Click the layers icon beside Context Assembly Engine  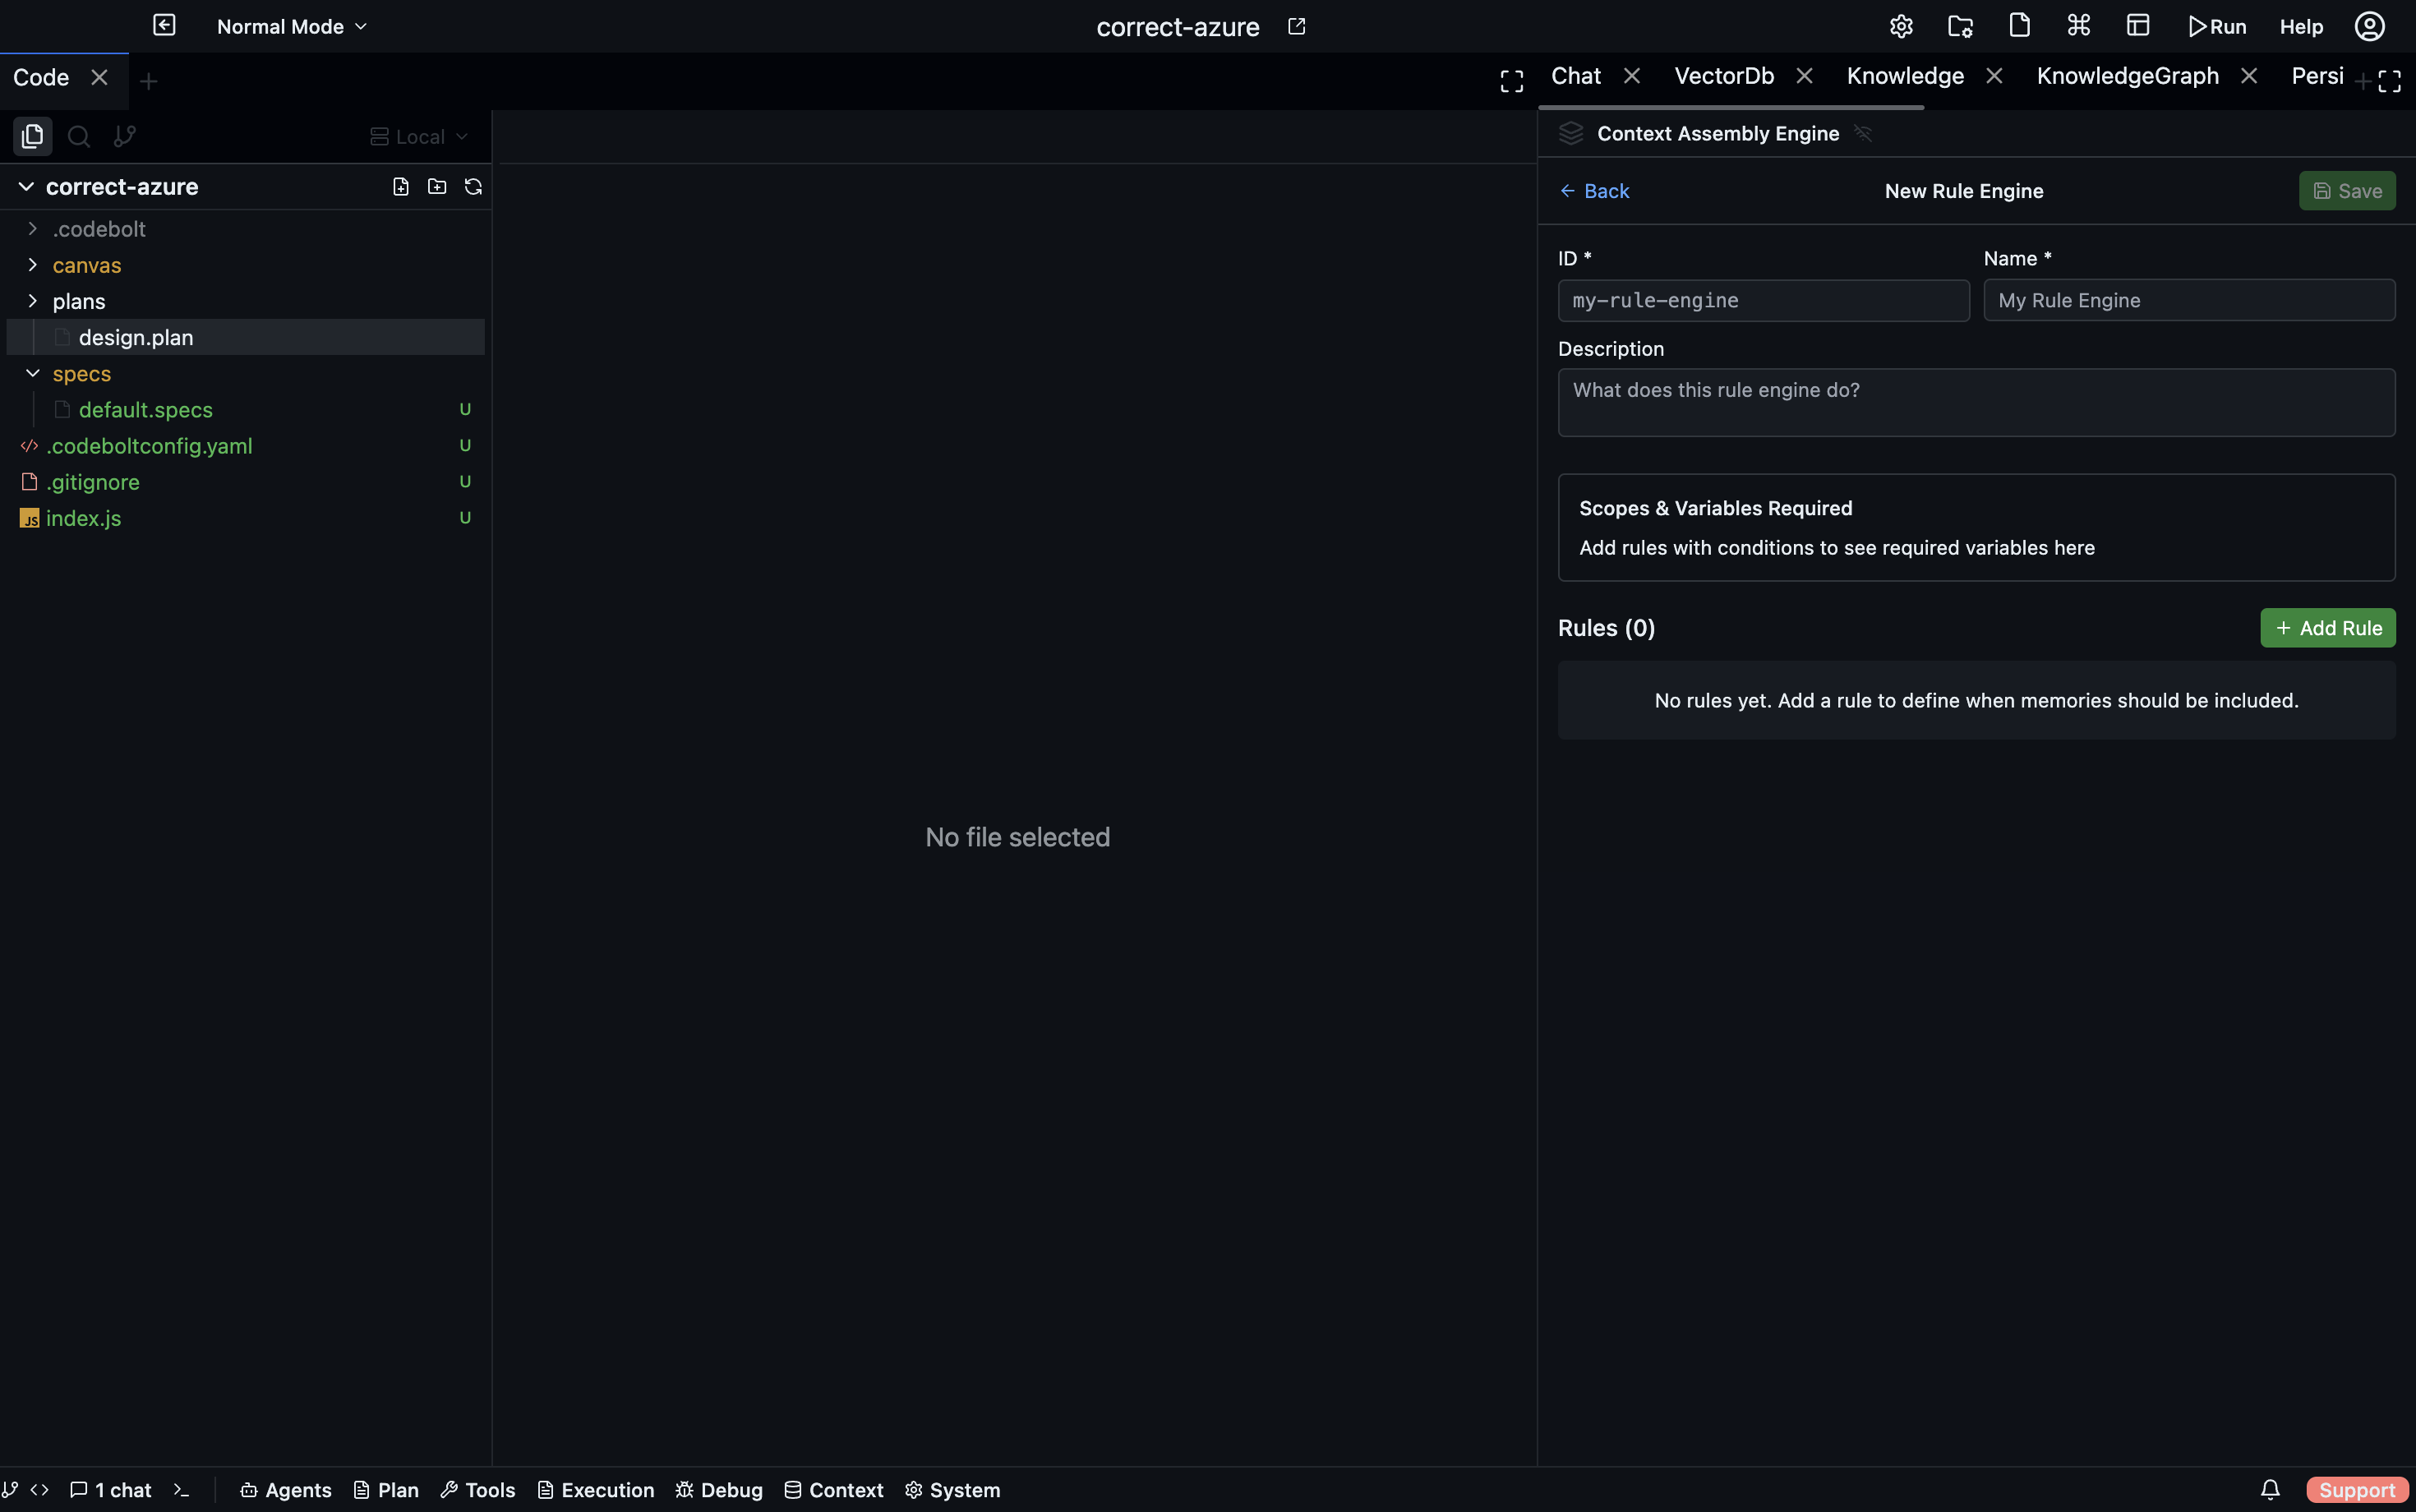pyautogui.click(x=1570, y=133)
